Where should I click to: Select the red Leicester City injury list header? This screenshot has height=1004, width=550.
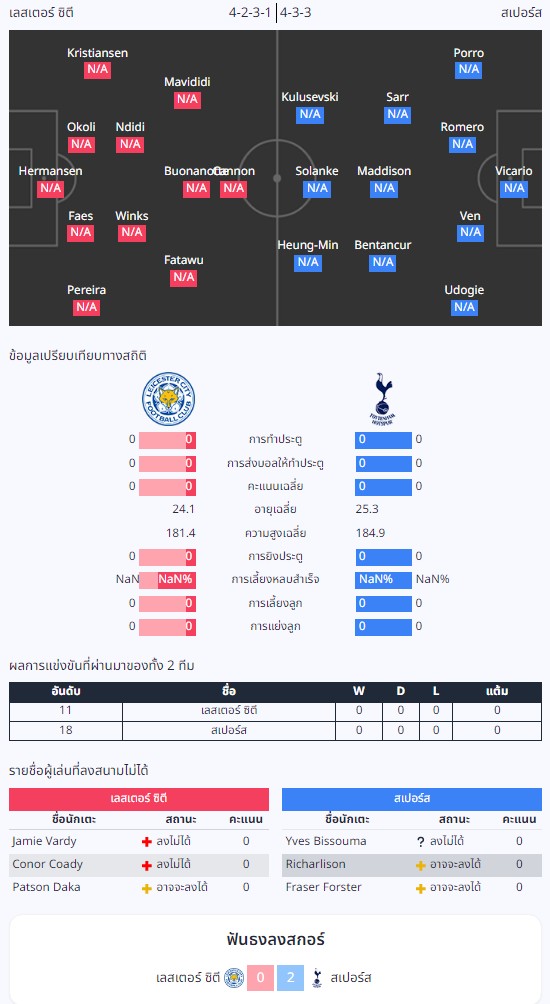coord(139,799)
